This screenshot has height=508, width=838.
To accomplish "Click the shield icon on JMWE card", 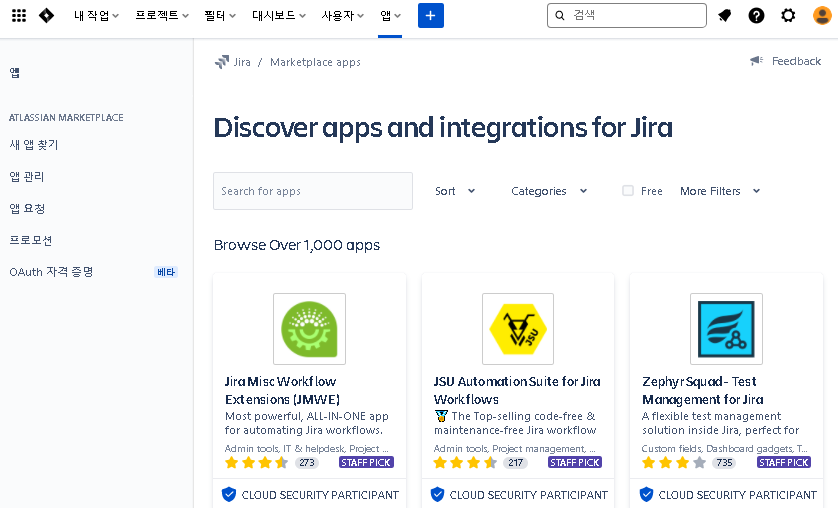I will coord(229,495).
